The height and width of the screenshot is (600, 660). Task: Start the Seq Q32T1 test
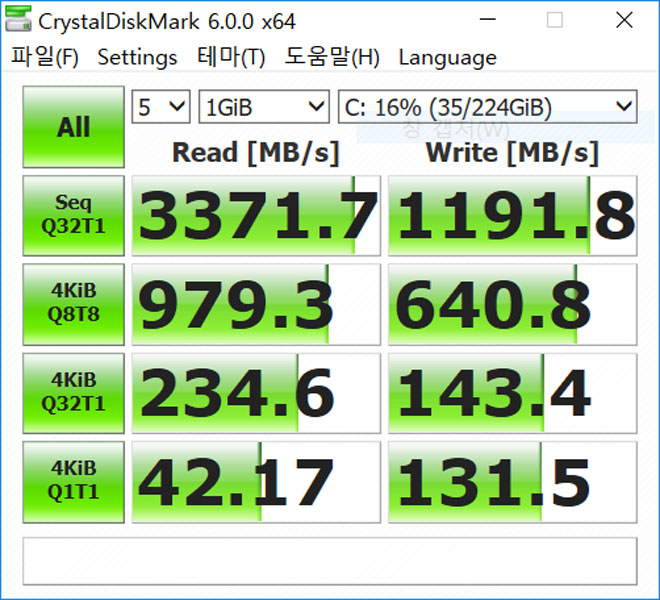click(x=74, y=215)
